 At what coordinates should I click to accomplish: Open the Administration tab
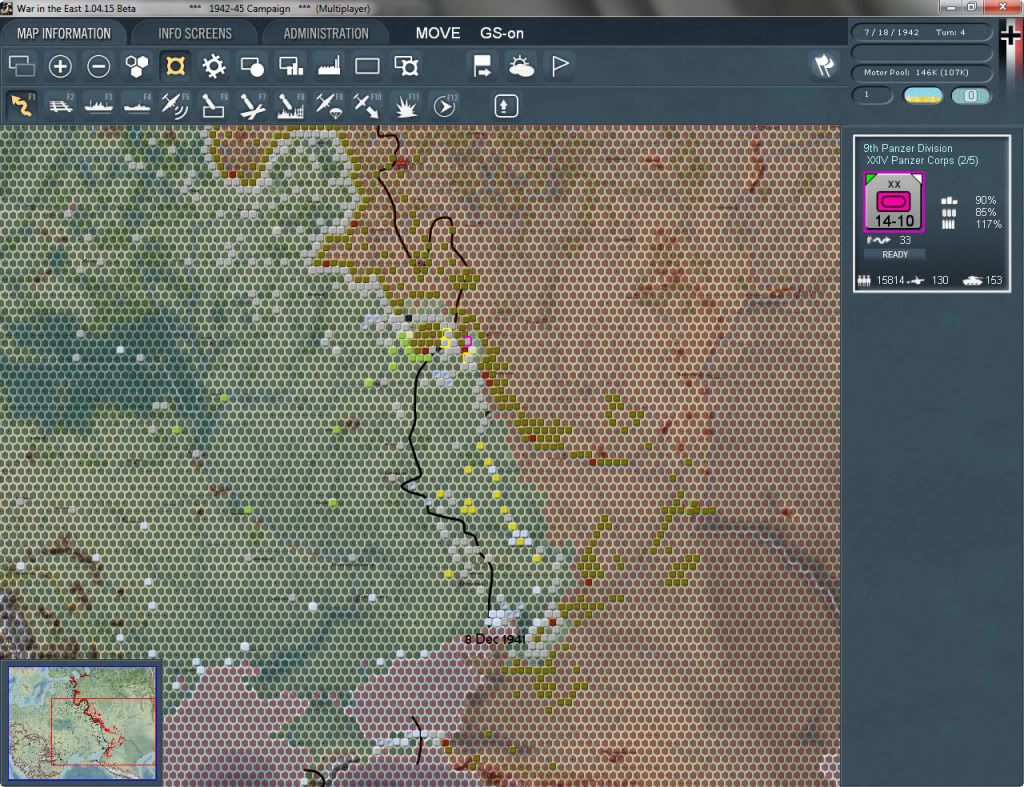tap(326, 33)
